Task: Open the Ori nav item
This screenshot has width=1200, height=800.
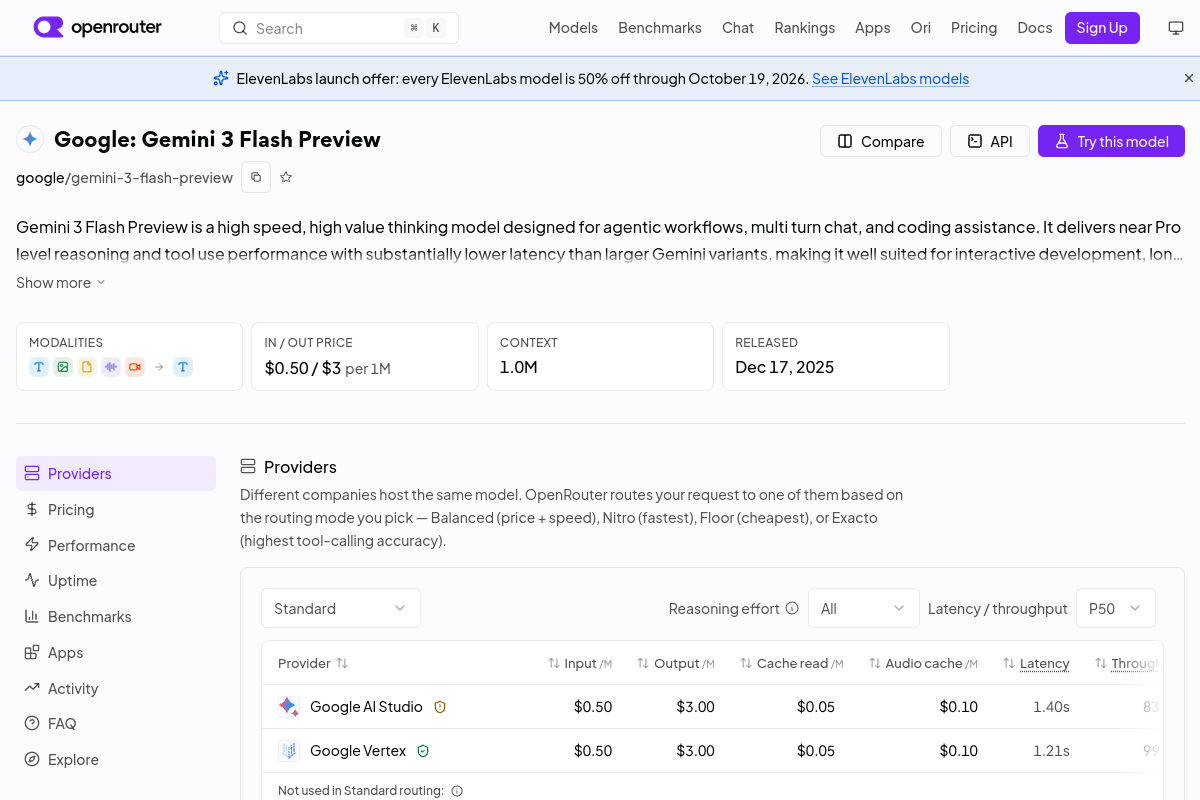Action: tap(921, 28)
